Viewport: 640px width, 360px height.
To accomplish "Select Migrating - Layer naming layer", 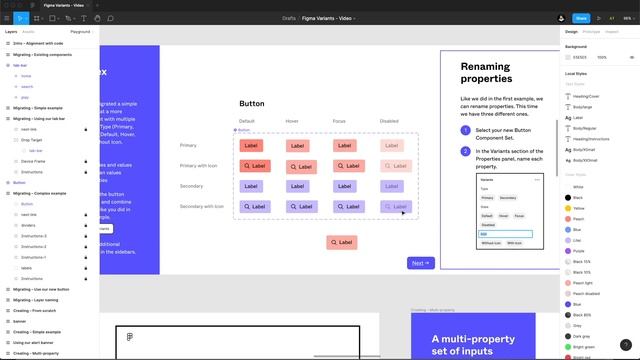I will (x=36, y=300).
